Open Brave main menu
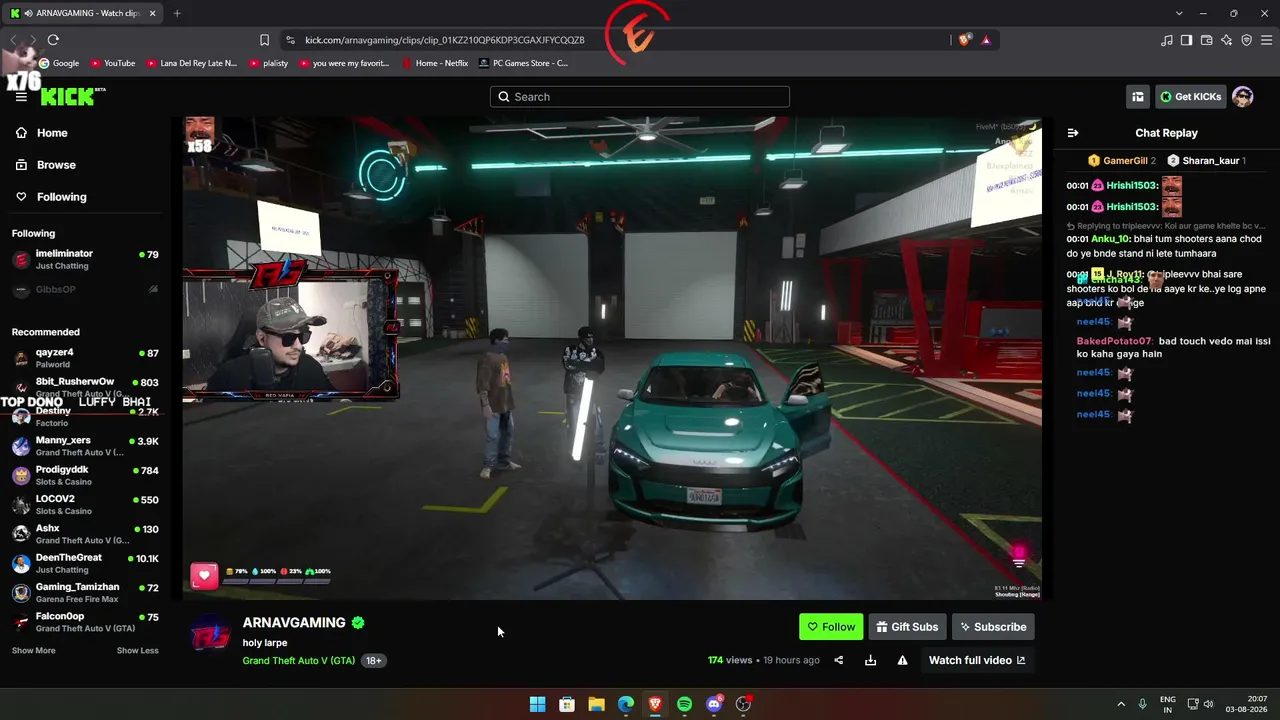Viewport: 1280px width, 720px height. point(1267,40)
